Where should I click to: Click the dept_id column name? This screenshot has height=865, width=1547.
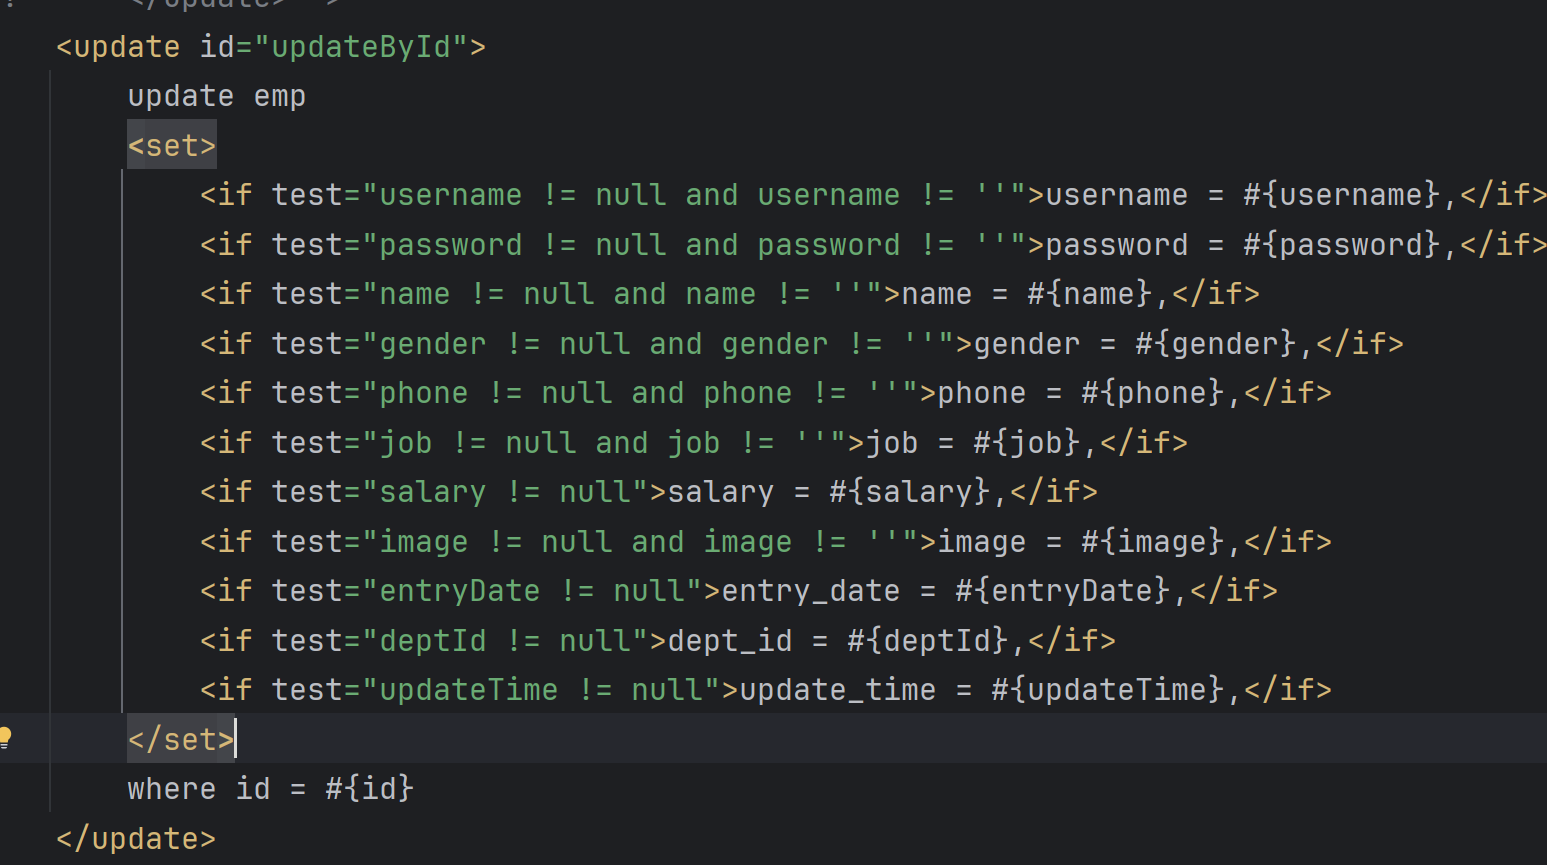729,641
